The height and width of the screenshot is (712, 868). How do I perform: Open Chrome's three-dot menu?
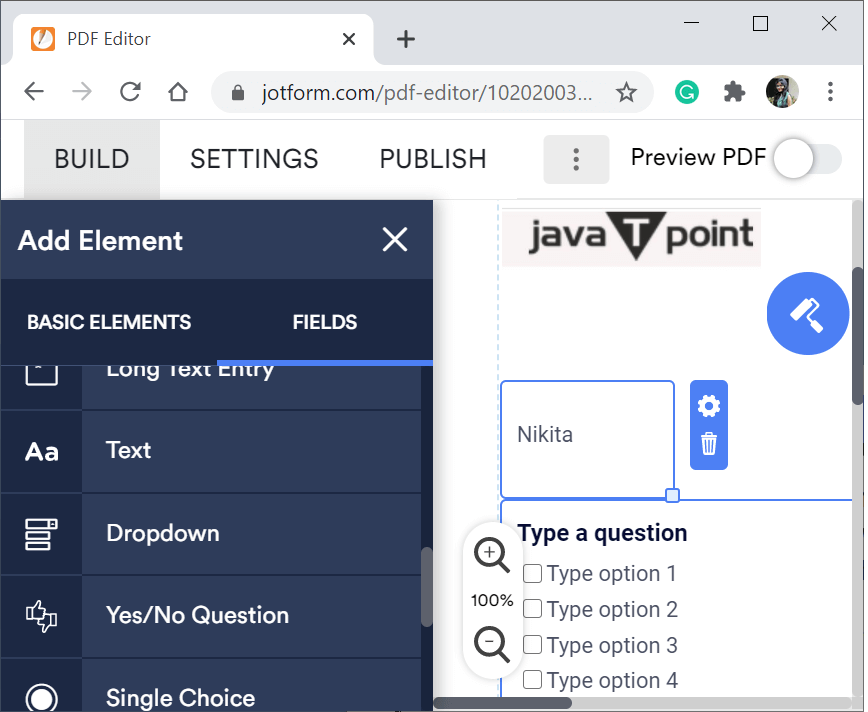point(830,92)
